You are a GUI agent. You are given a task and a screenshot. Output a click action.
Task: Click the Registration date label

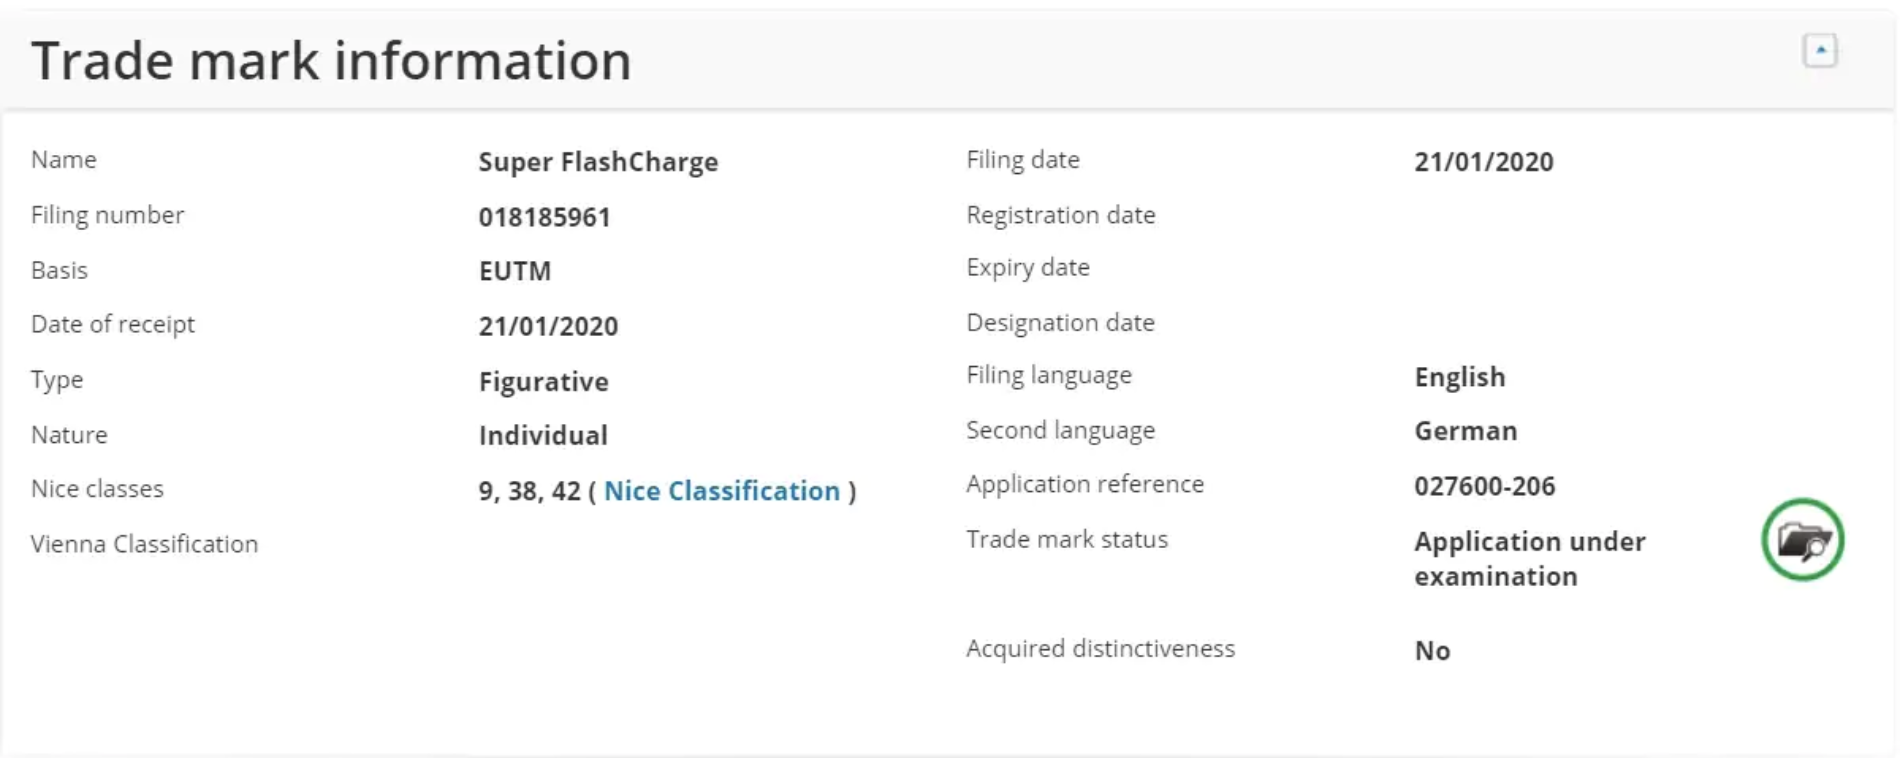(x=1060, y=215)
